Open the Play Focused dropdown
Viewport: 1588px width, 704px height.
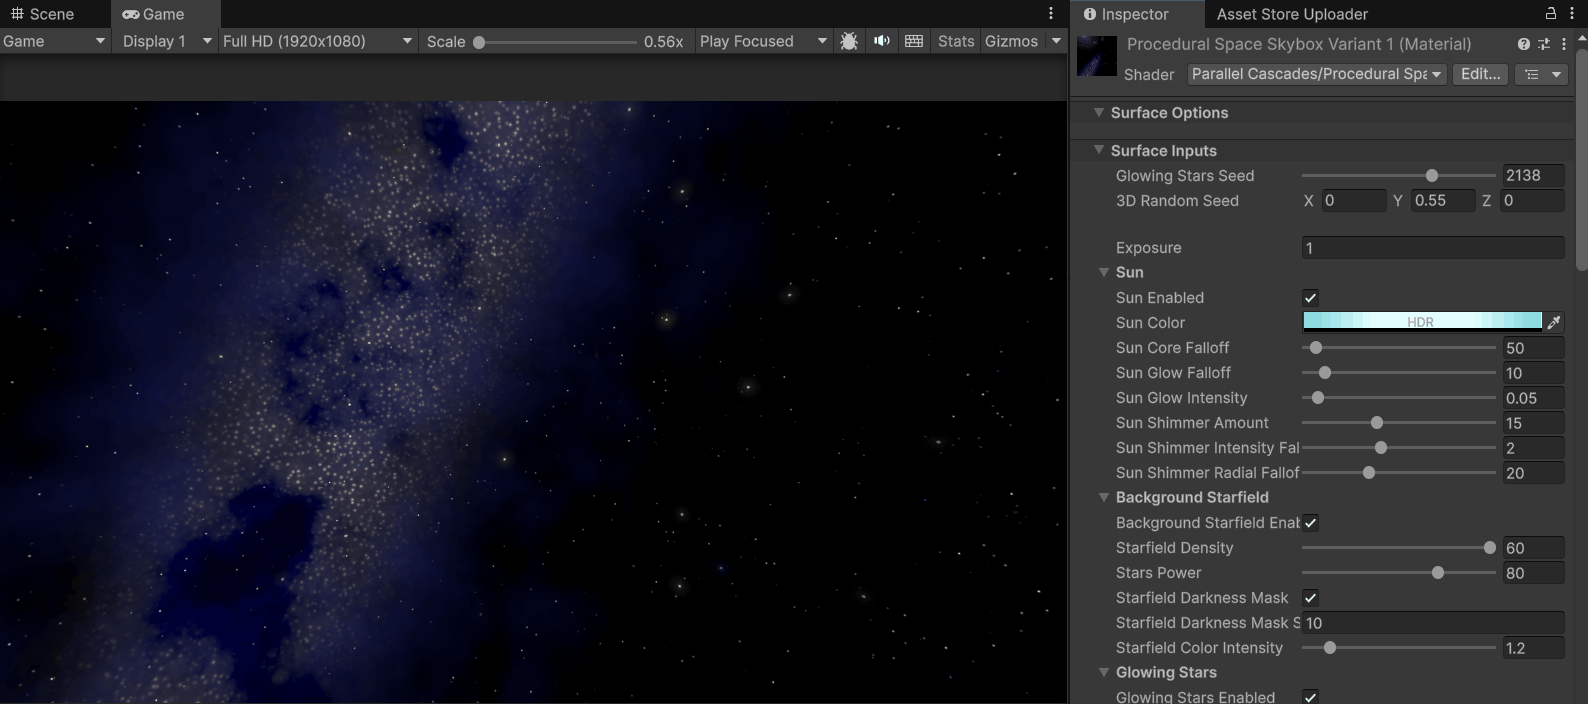click(x=763, y=41)
